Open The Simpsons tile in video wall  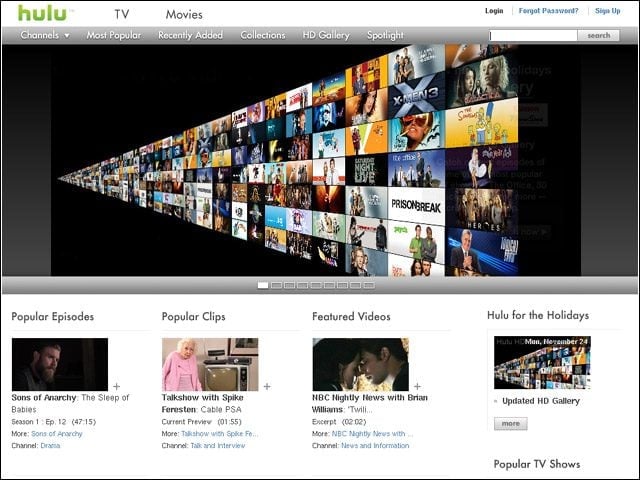pyautogui.click(x=481, y=124)
